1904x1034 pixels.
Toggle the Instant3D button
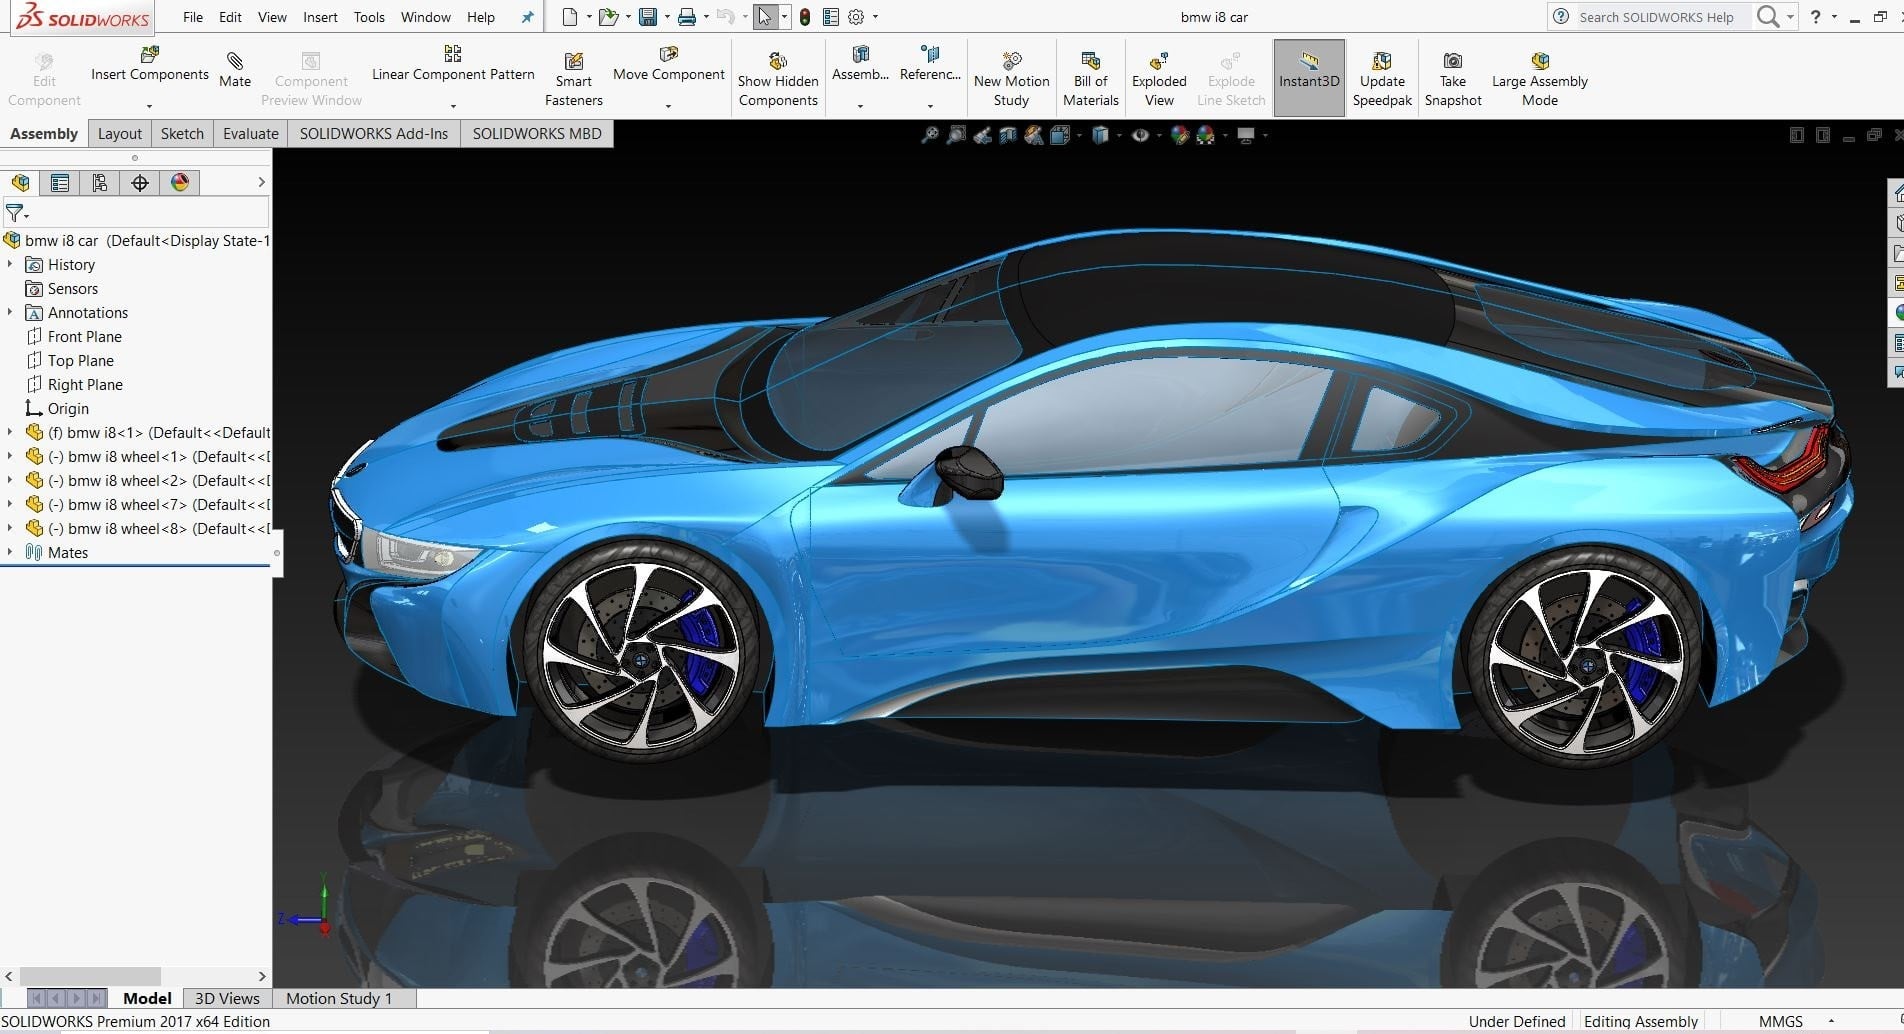click(x=1309, y=78)
